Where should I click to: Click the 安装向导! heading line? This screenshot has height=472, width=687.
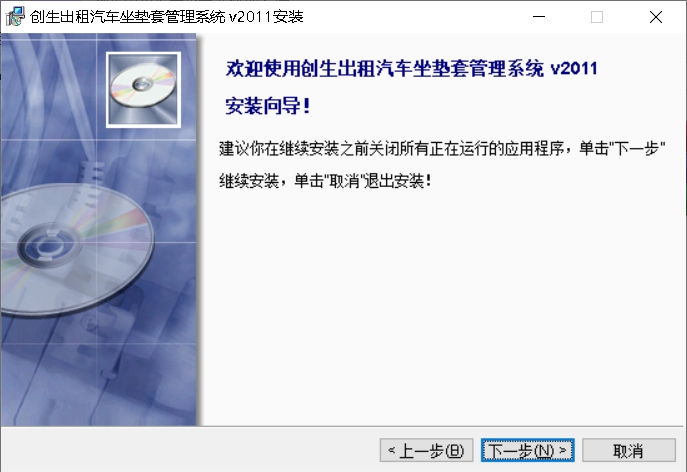point(268,106)
